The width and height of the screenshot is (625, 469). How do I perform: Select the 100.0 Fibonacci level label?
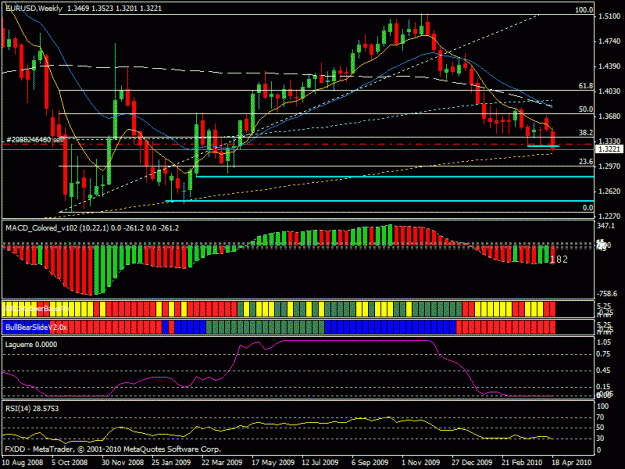[x=584, y=10]
